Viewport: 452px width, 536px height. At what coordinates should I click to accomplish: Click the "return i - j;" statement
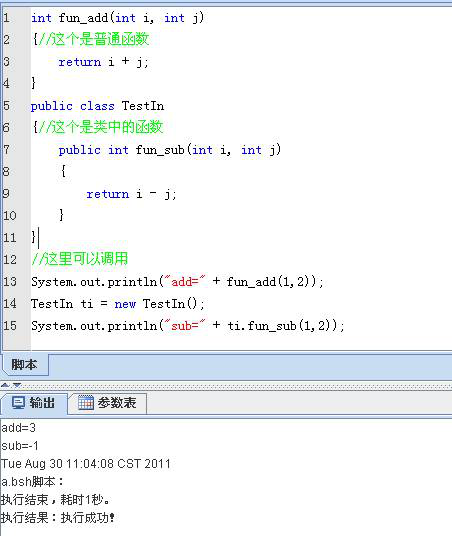(131, 194)
